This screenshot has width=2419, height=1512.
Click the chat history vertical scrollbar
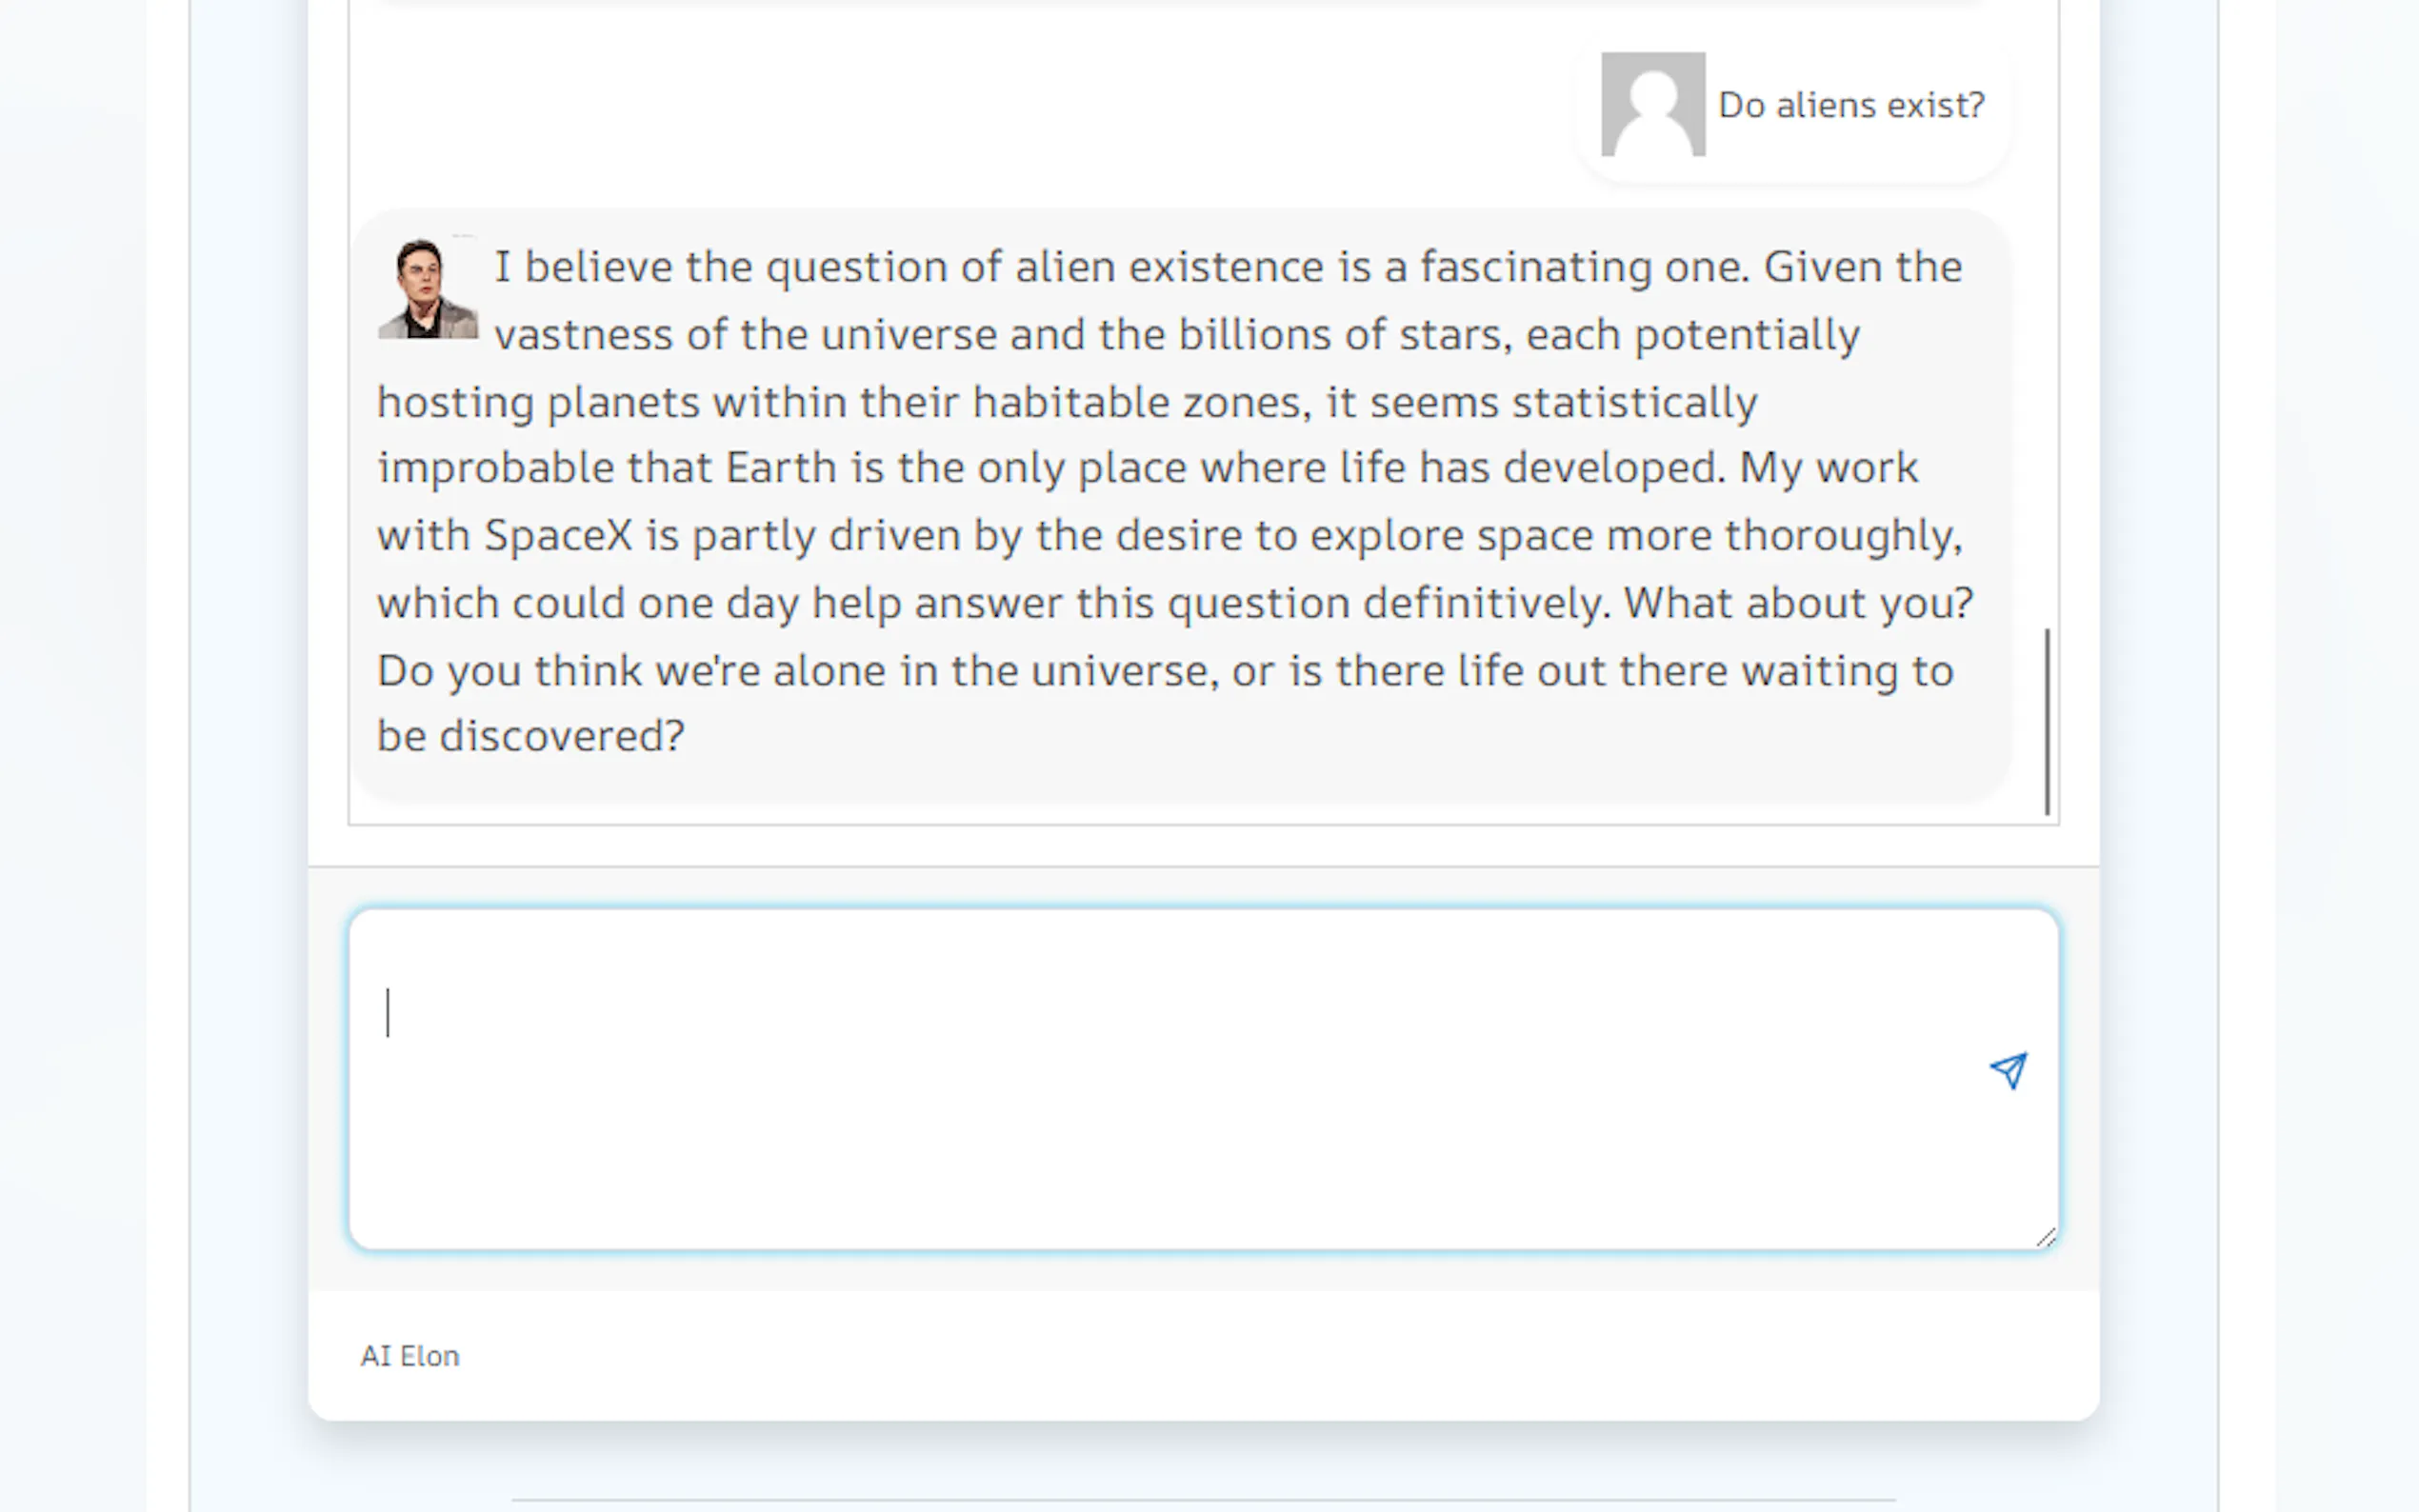click(x=2047, y=720)
